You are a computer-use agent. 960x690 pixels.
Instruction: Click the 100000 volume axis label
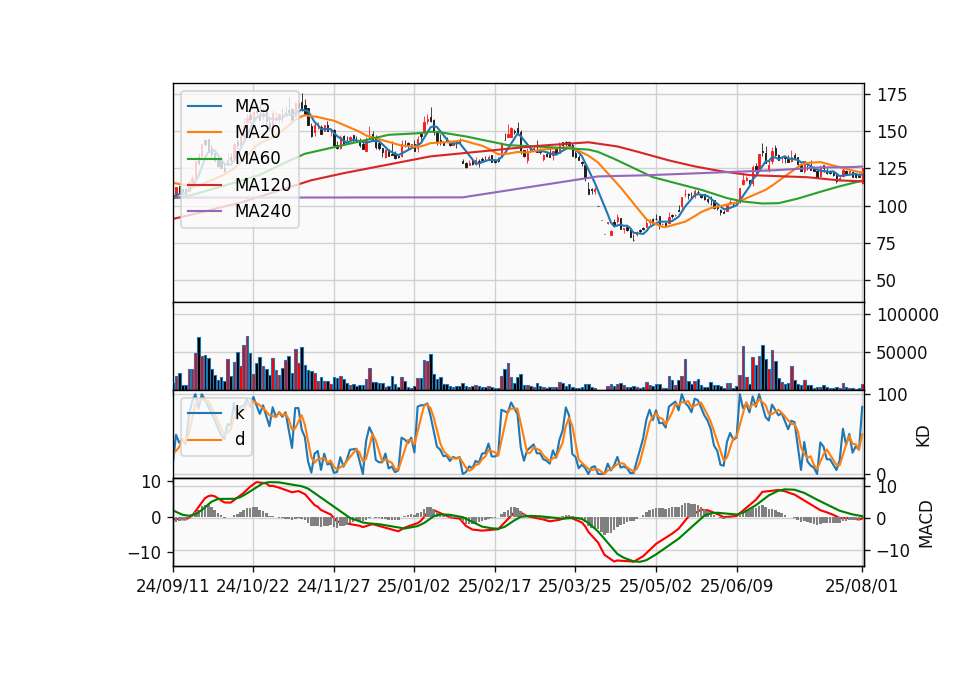coord(908,315)
